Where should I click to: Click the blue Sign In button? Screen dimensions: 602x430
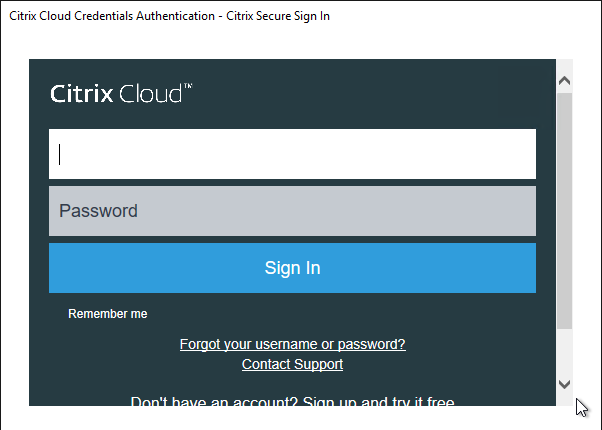coord(292,268)
